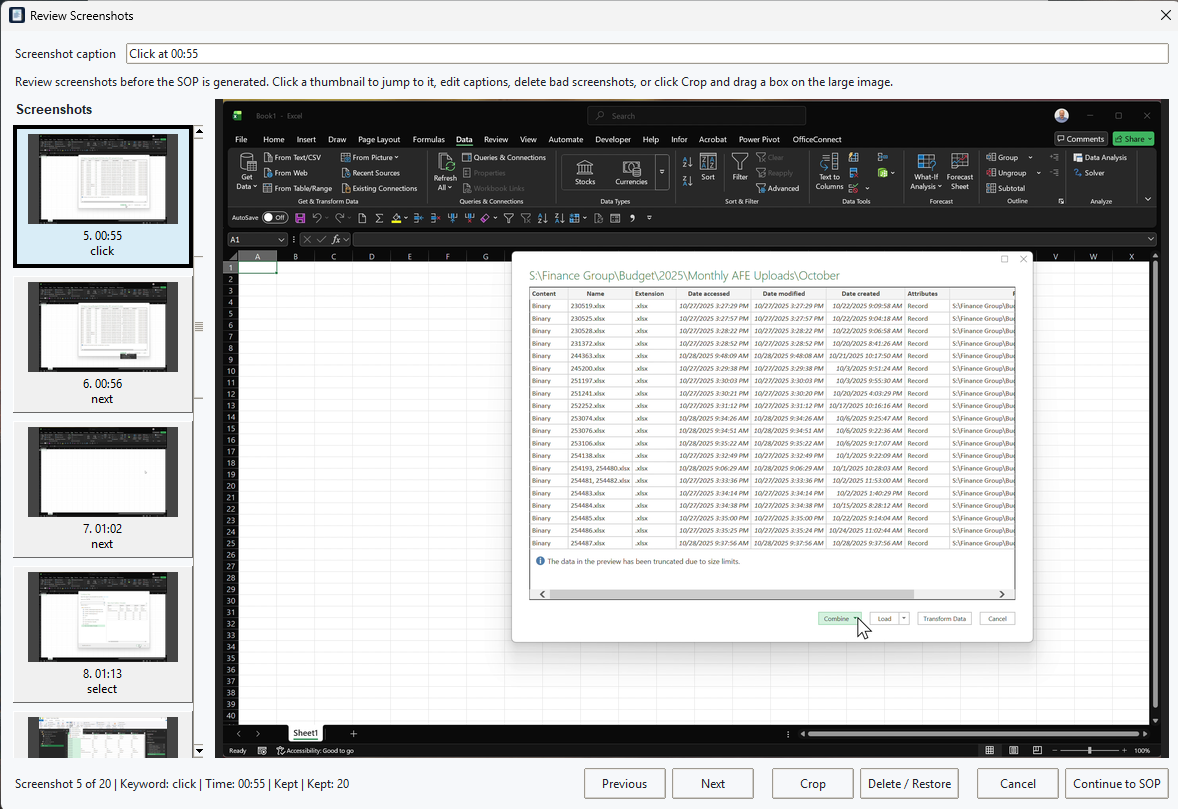This screenshot has width=1178, height=809.
Task: Click the Excel Search box
Action: [x=696, y=116]
